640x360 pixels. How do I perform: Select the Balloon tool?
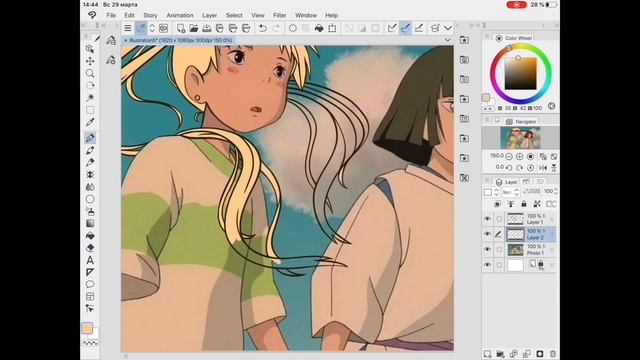(90, 284)
